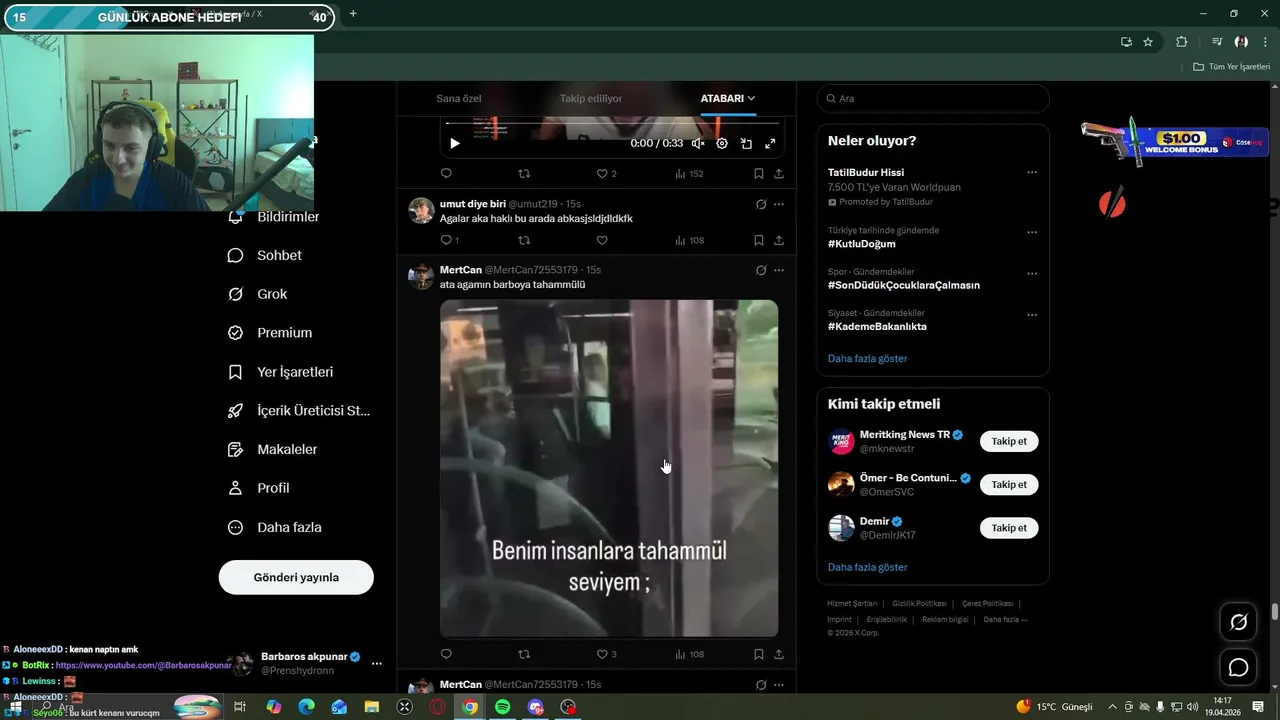Viewport: 1280px width, 720px height.
Task: Bookmark page with Chrome star icon
Action: 1148,42
